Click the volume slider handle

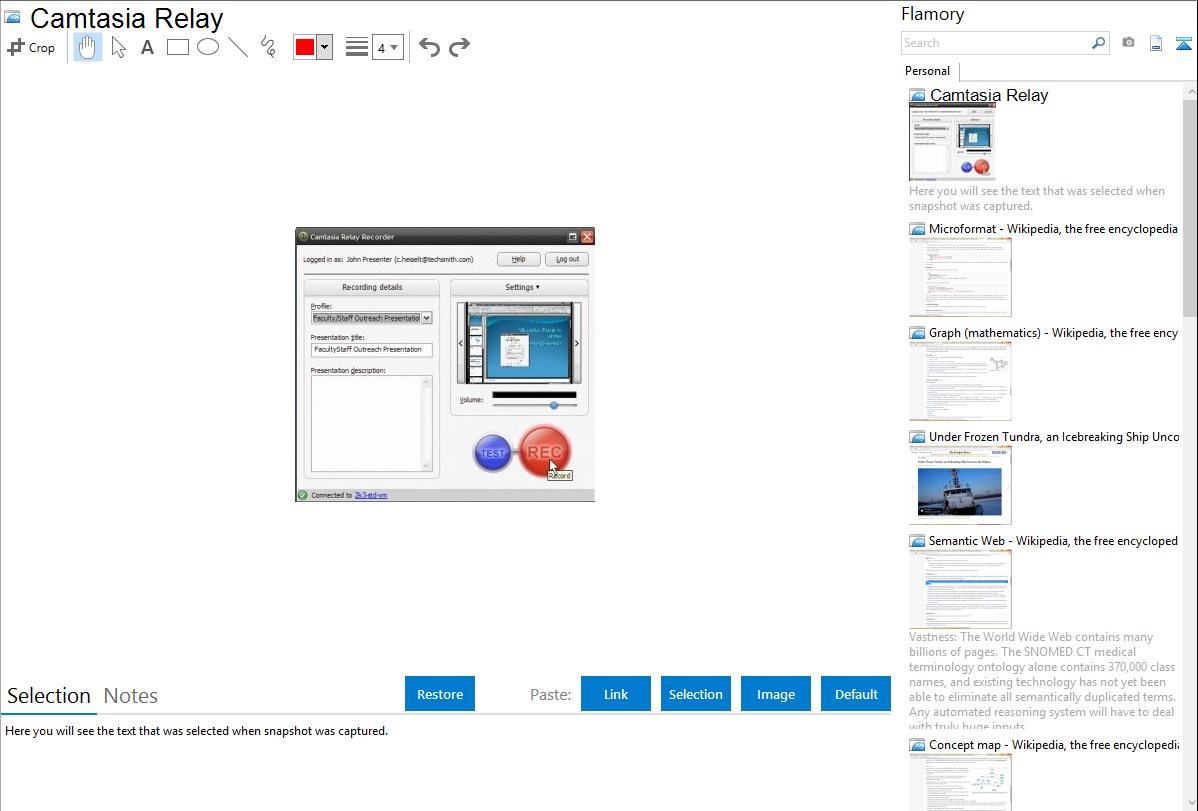tap(554, 405)
